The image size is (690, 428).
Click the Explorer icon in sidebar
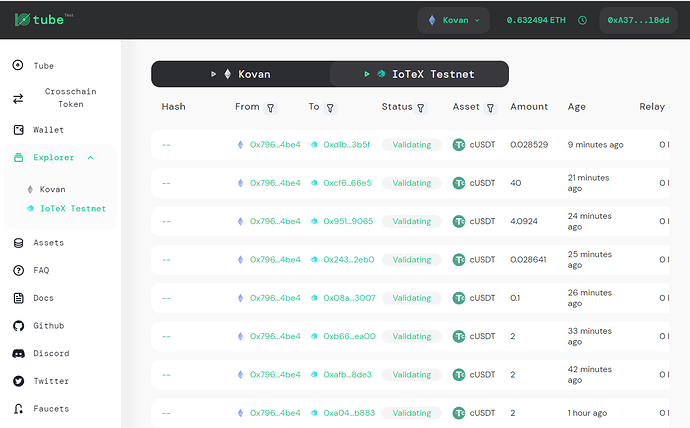coord(18,157)
